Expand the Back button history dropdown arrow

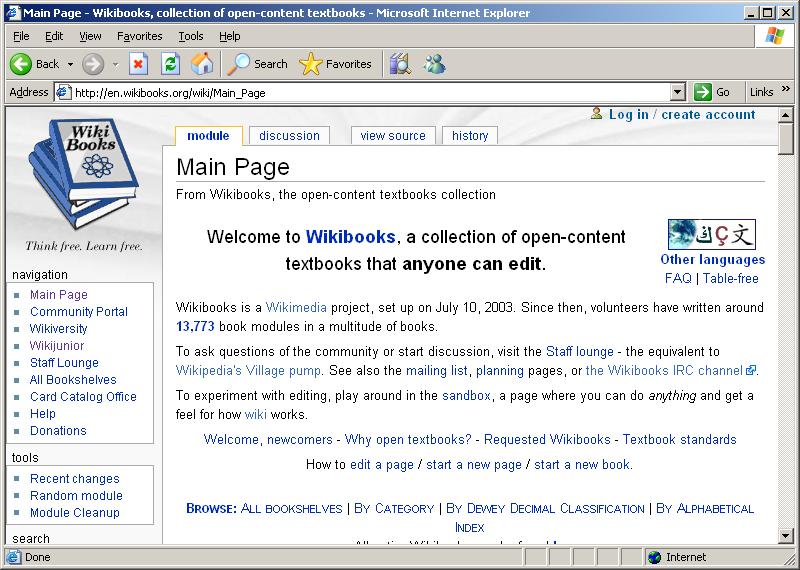tap(70, 64)
